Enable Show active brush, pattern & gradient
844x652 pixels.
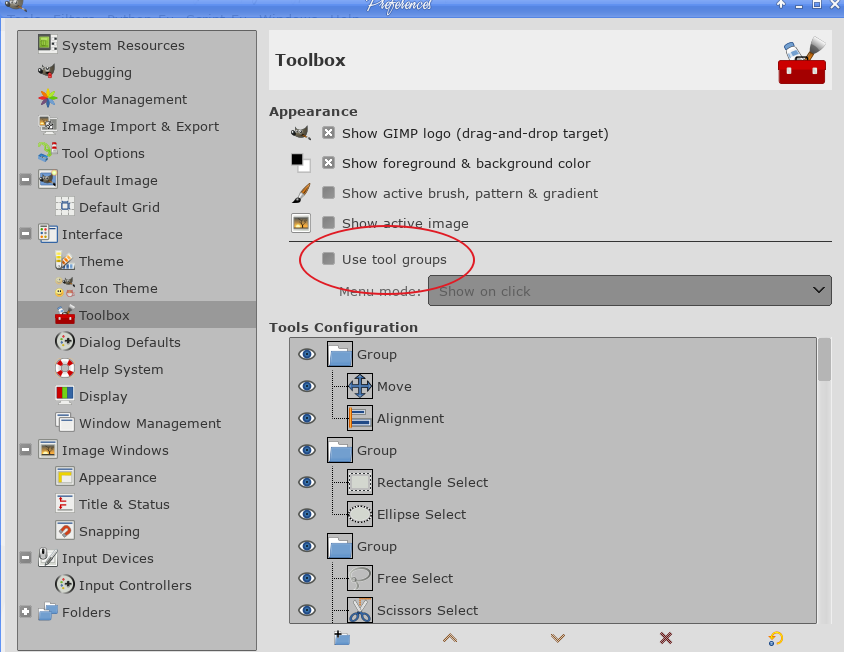[329, 193]
